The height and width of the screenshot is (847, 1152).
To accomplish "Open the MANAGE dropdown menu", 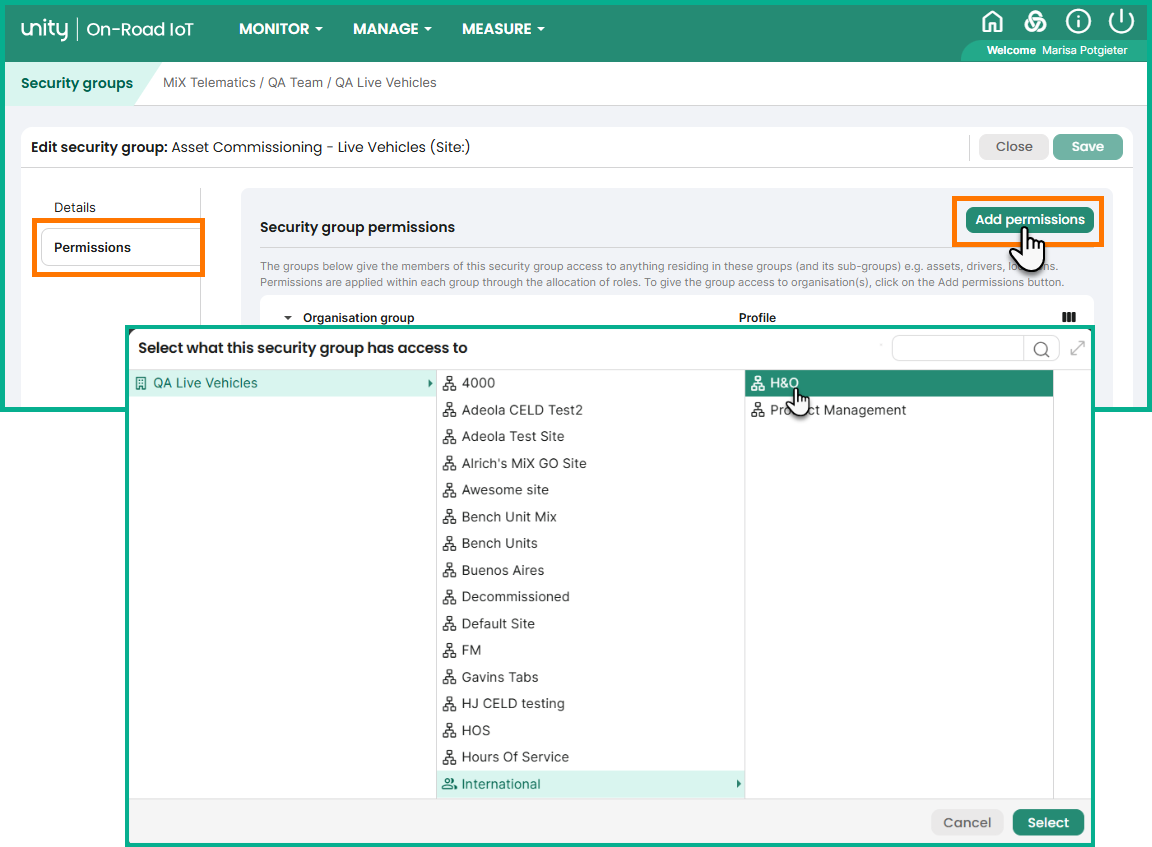I will (392, 29).
